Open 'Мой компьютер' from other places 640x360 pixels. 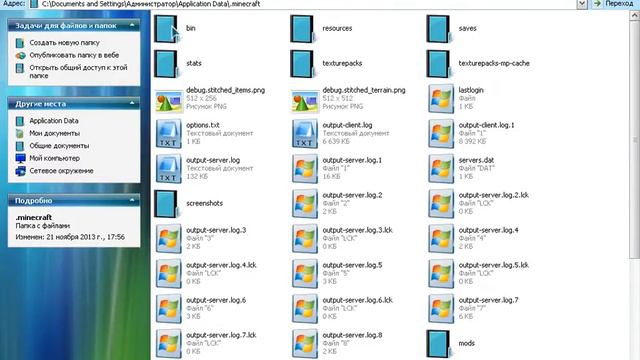click(55, 158)
